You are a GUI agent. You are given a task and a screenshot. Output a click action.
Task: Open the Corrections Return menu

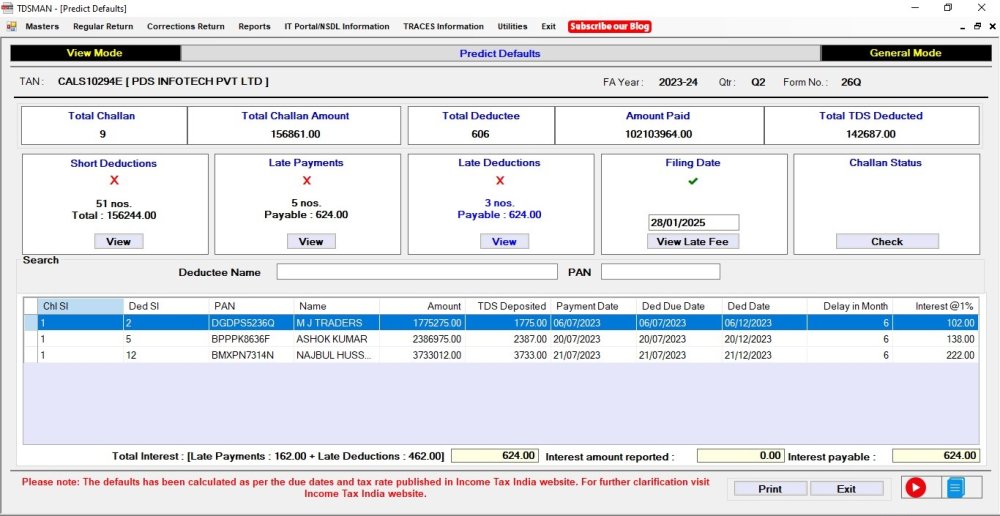[x=185, y=26]
